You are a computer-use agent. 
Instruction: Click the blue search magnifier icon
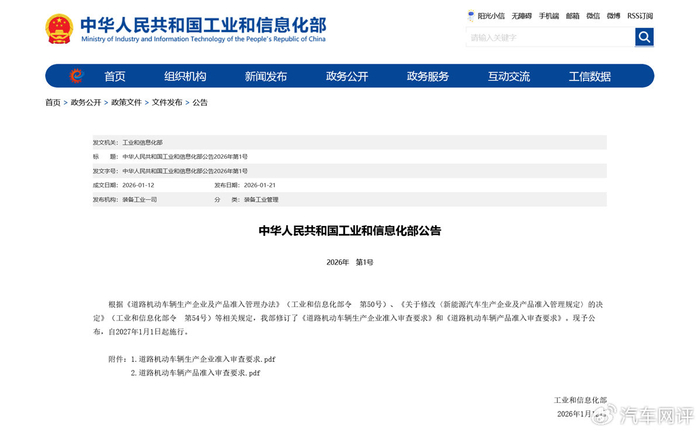644,37
